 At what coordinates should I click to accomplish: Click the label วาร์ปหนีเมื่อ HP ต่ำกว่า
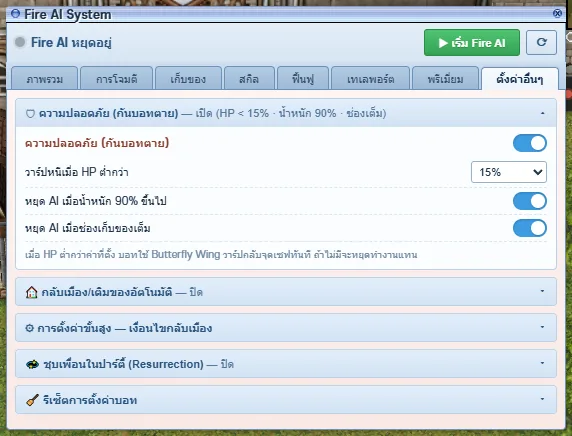click(x=77, y=172)
